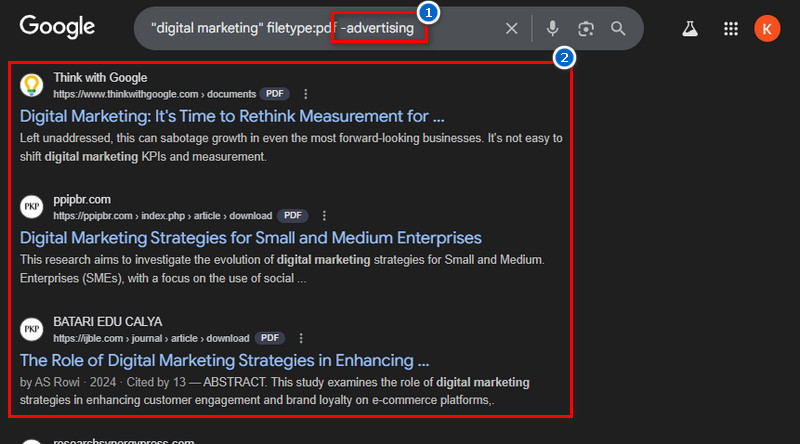Click the thinkwithgoogle.com documents URL
Image resolution: width=800 pixels, height=444 pixels.
[x=155, y=94]
